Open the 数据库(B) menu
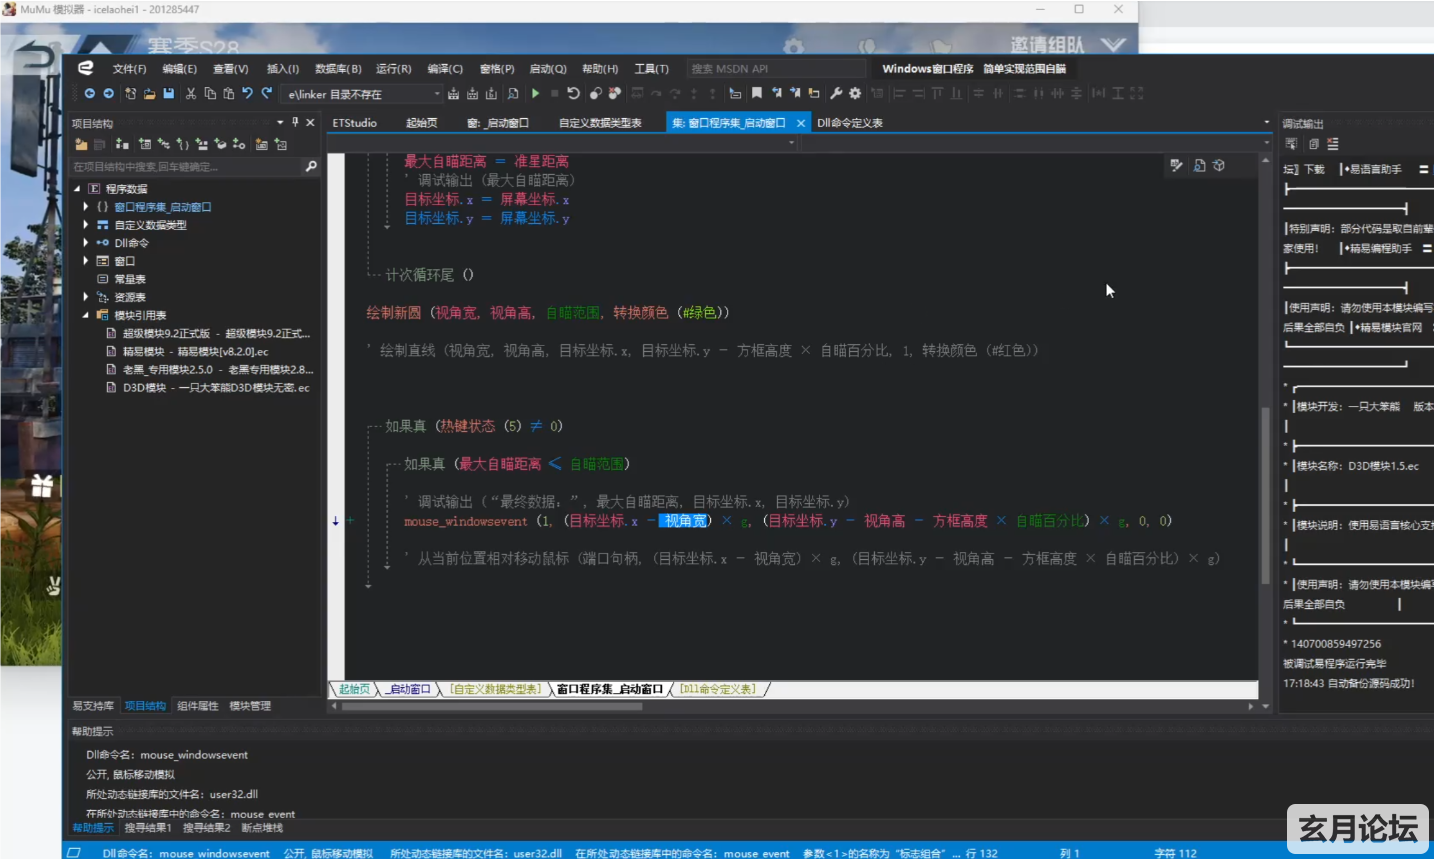This screenshot has height=859, width=1434. [338, 69]
